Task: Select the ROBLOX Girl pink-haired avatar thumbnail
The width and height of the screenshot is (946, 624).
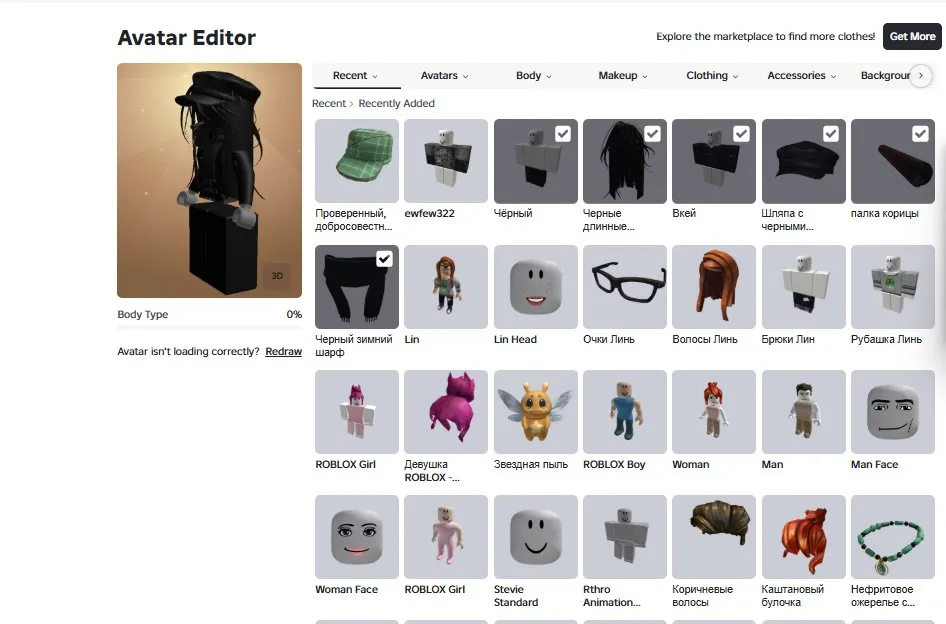Action: point(357,412)
